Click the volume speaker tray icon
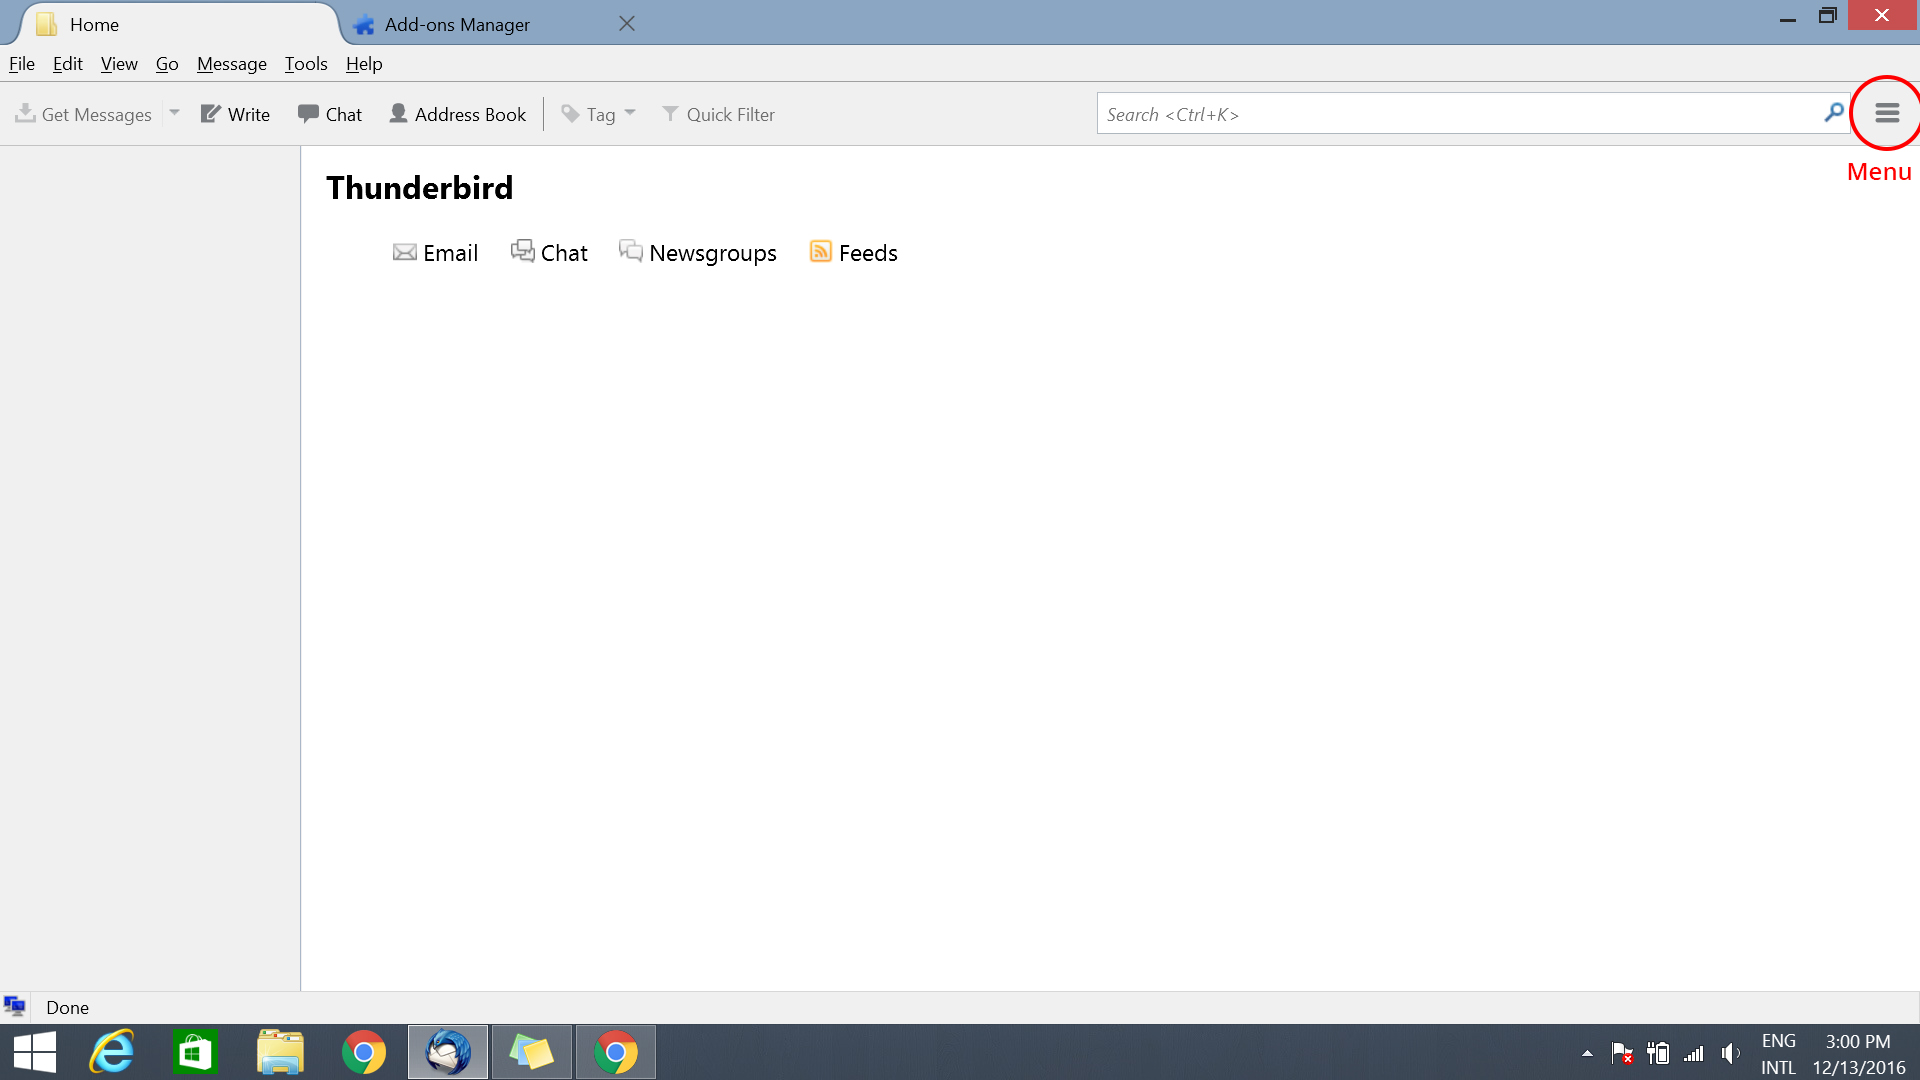1920x1080 pixels. point(1731,1053)
